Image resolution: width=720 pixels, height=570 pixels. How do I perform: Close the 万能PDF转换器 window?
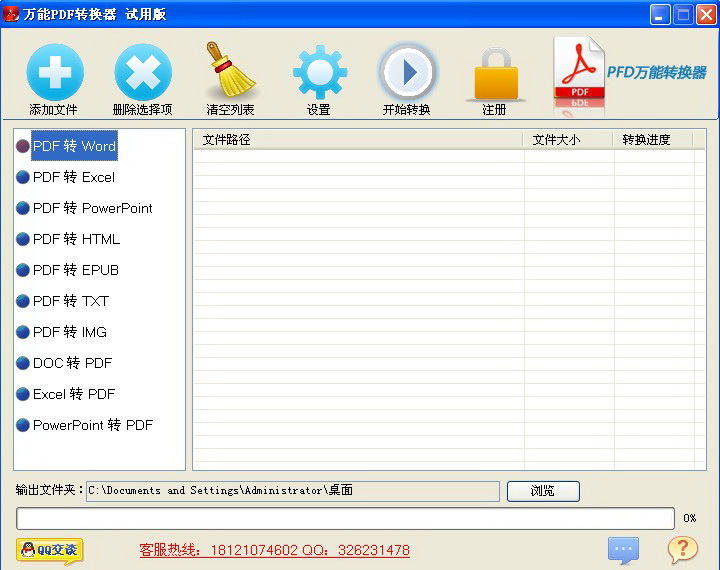706,15
